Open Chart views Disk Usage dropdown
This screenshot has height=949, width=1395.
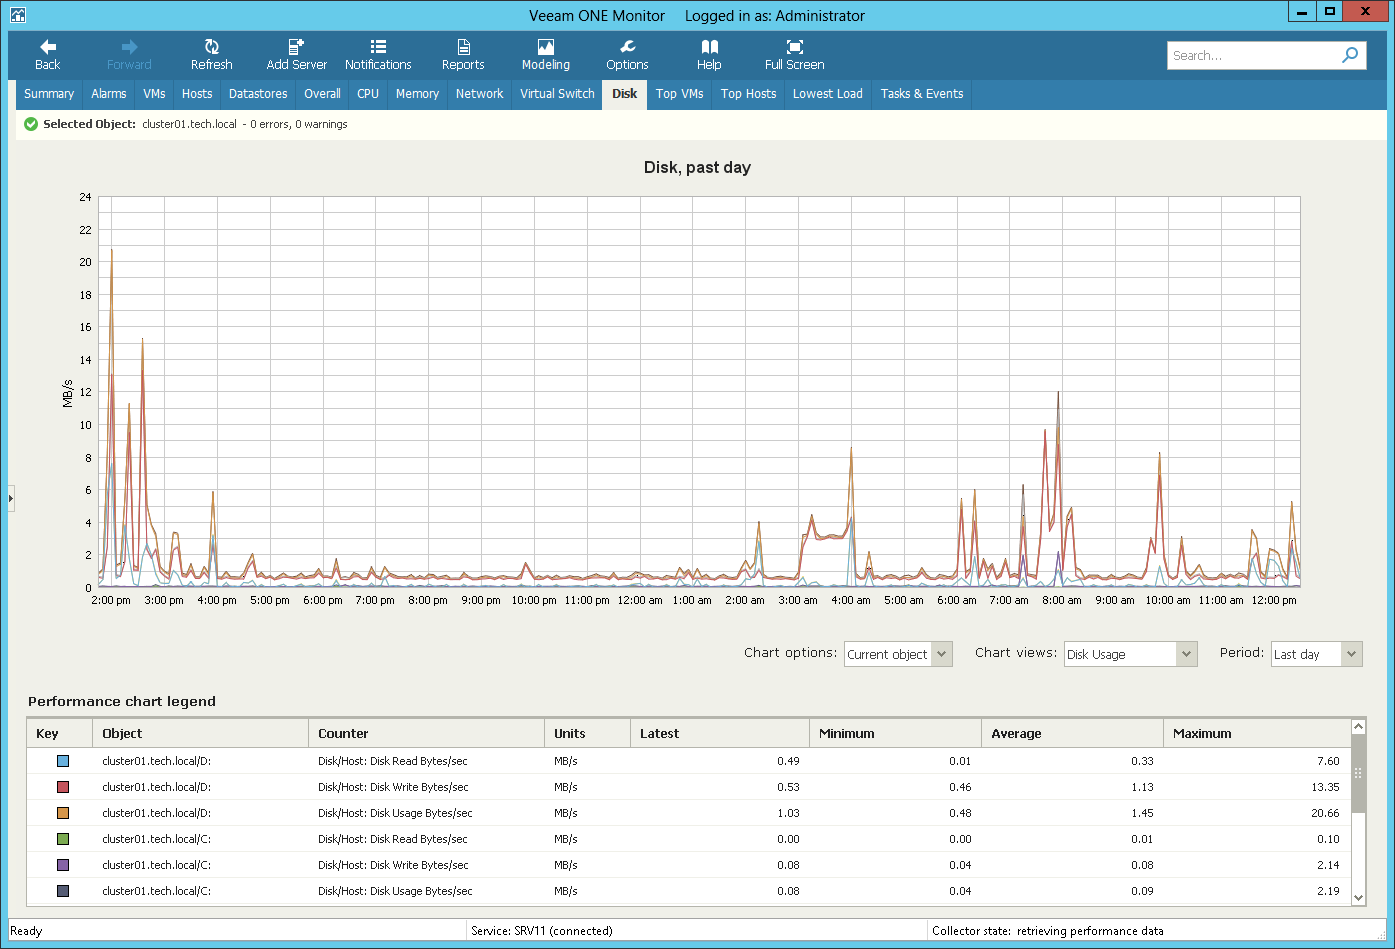1130,654
